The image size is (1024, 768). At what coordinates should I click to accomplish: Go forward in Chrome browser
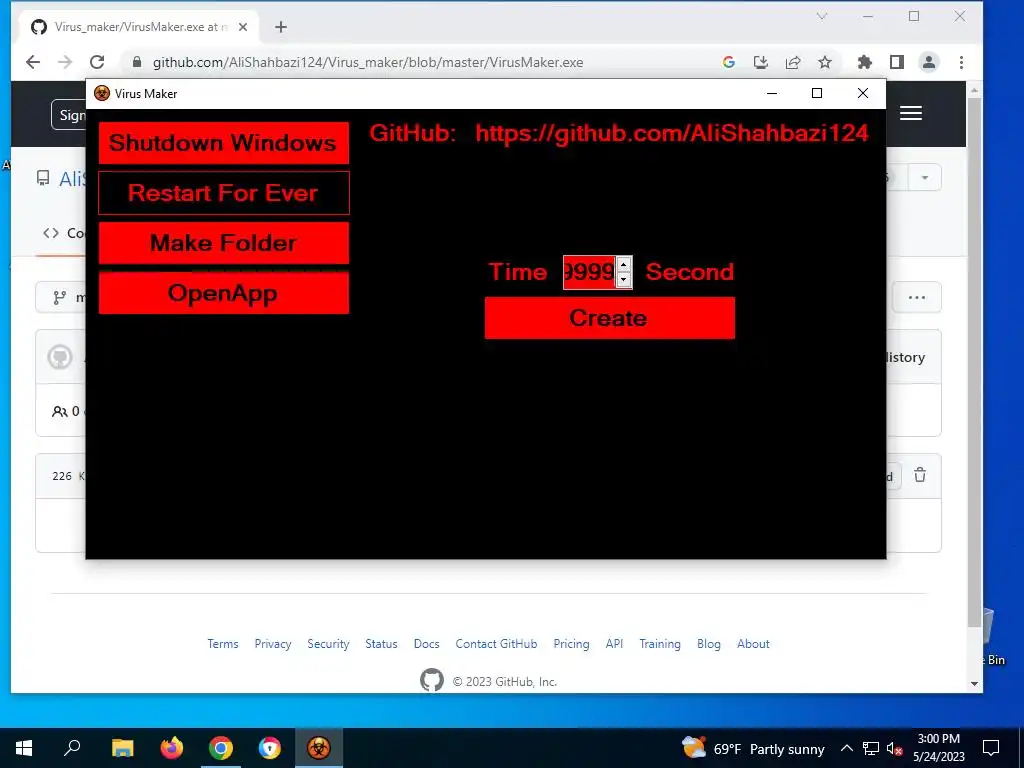tap(65, 62)
